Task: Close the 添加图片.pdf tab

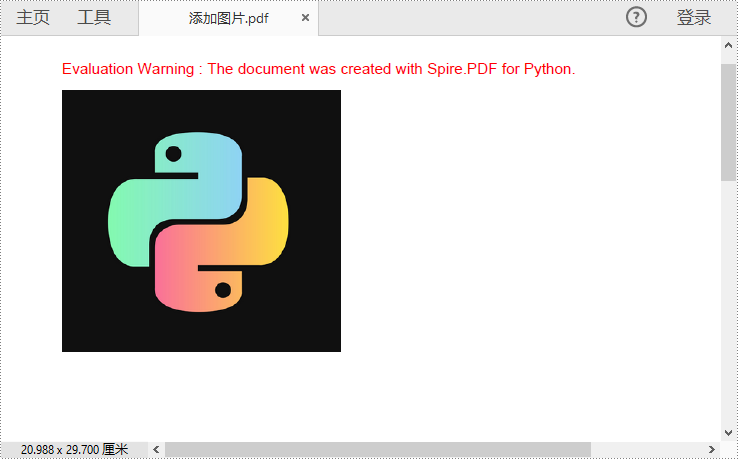Action: click(x=305, y=17)
